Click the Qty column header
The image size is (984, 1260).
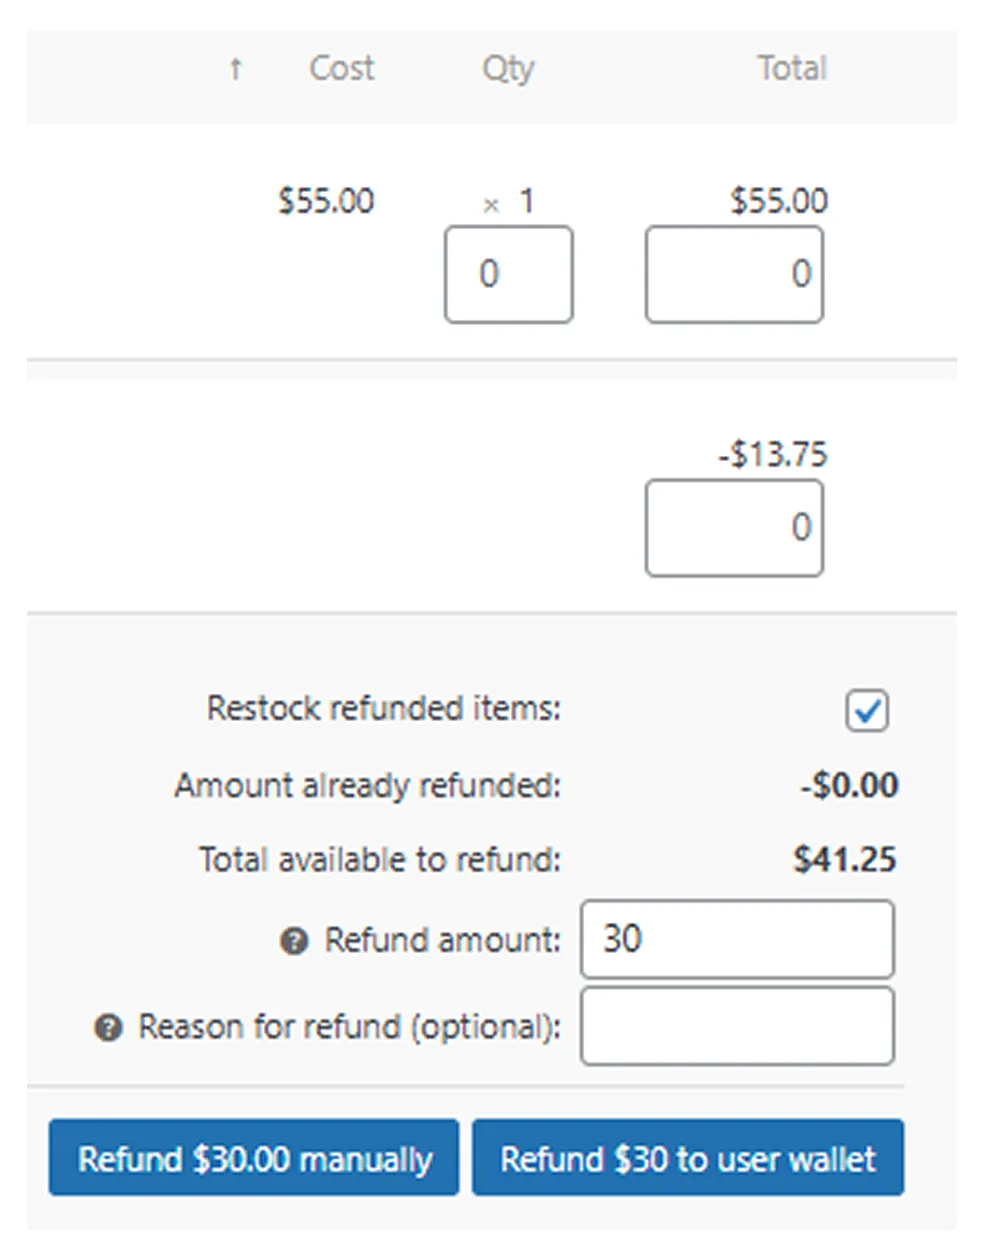click(x=508, y=70)
